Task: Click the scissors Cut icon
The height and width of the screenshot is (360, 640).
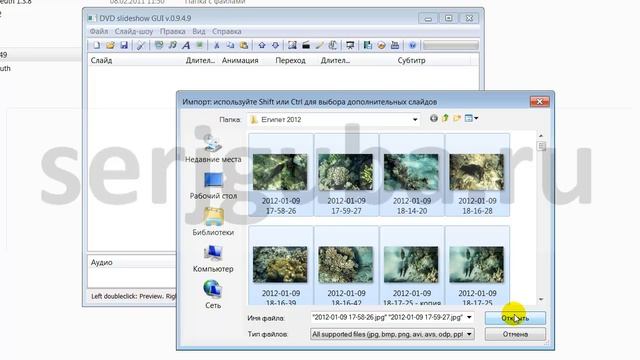Action: point(217,45)
